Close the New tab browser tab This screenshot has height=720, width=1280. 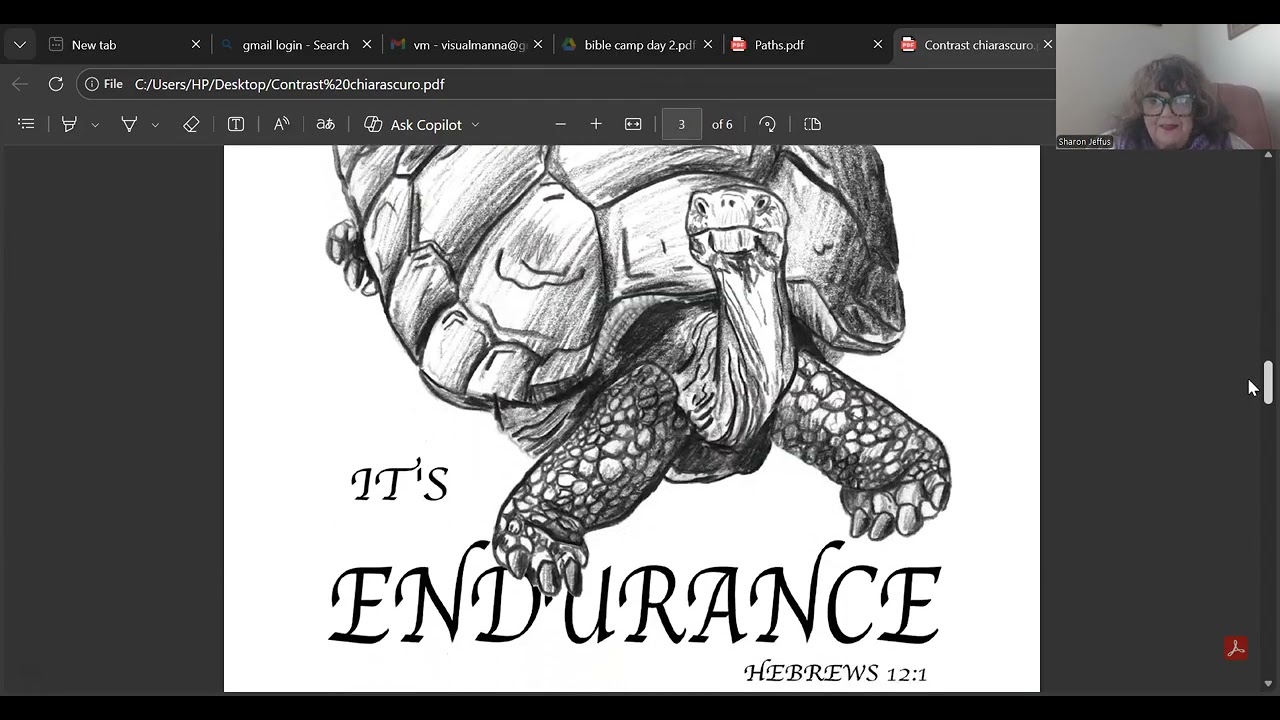pos(196,45)
